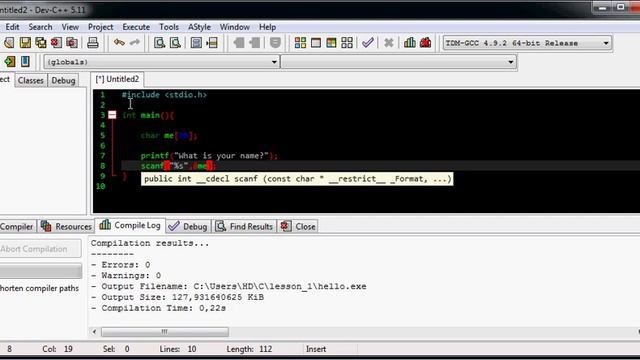Click the 'char me' declaration line

pos(169,136)
